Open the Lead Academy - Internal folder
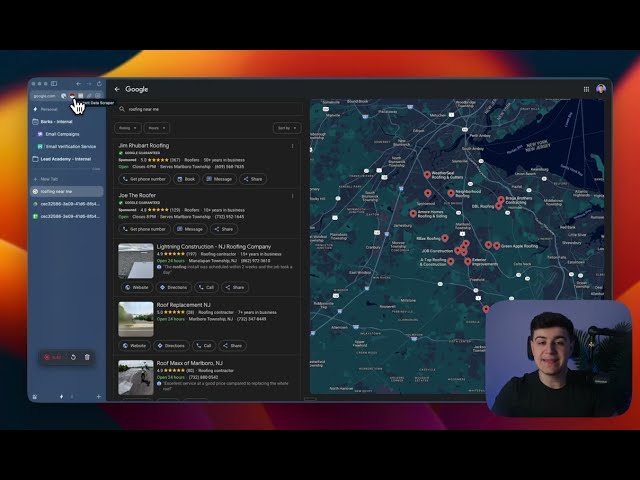This screenshot has width=640, height=480. [66, 158]
